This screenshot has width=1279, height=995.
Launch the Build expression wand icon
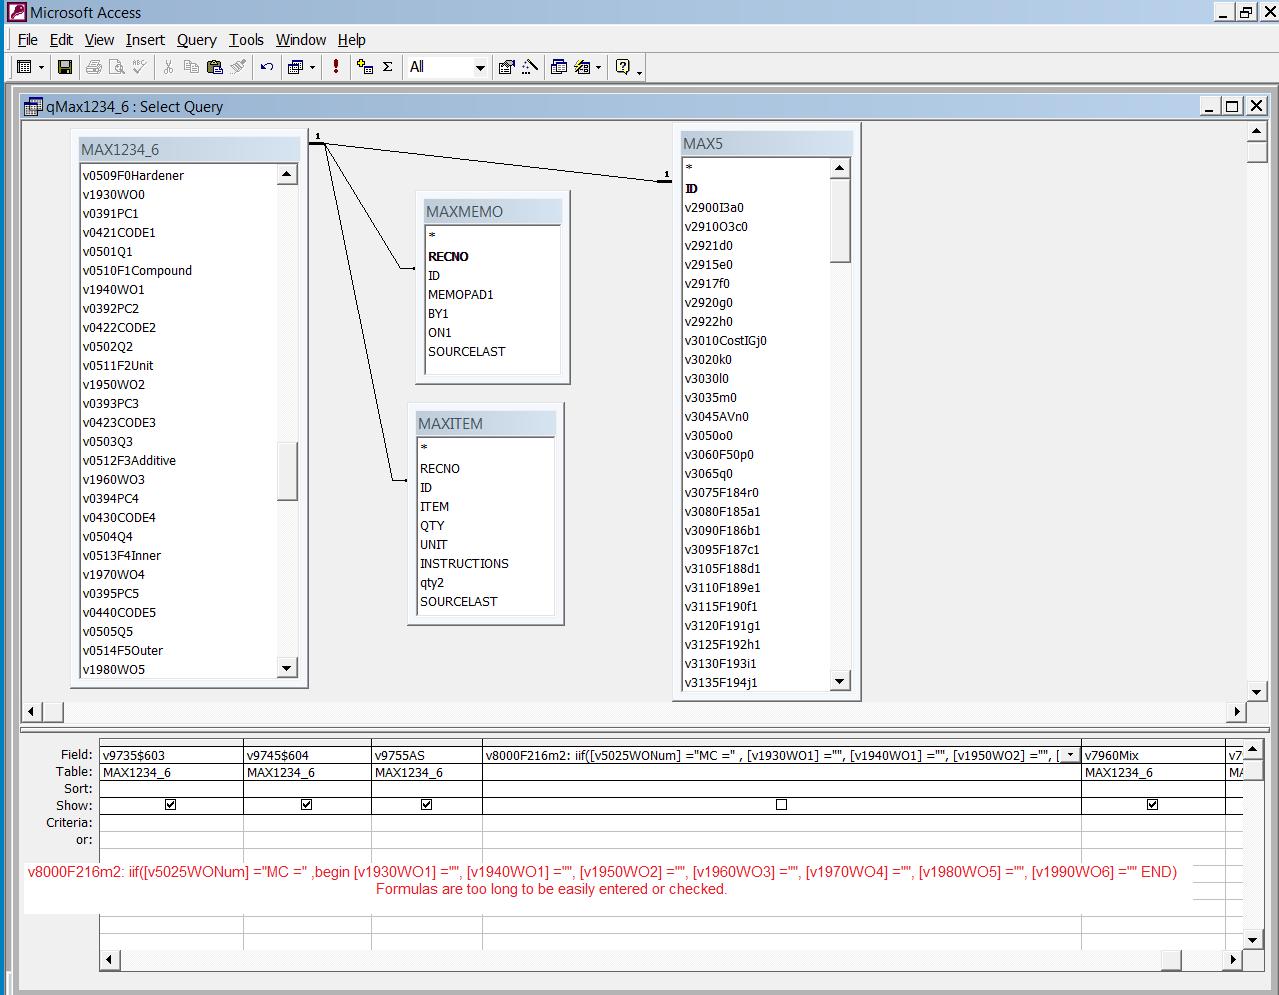(x=530, y=67)
